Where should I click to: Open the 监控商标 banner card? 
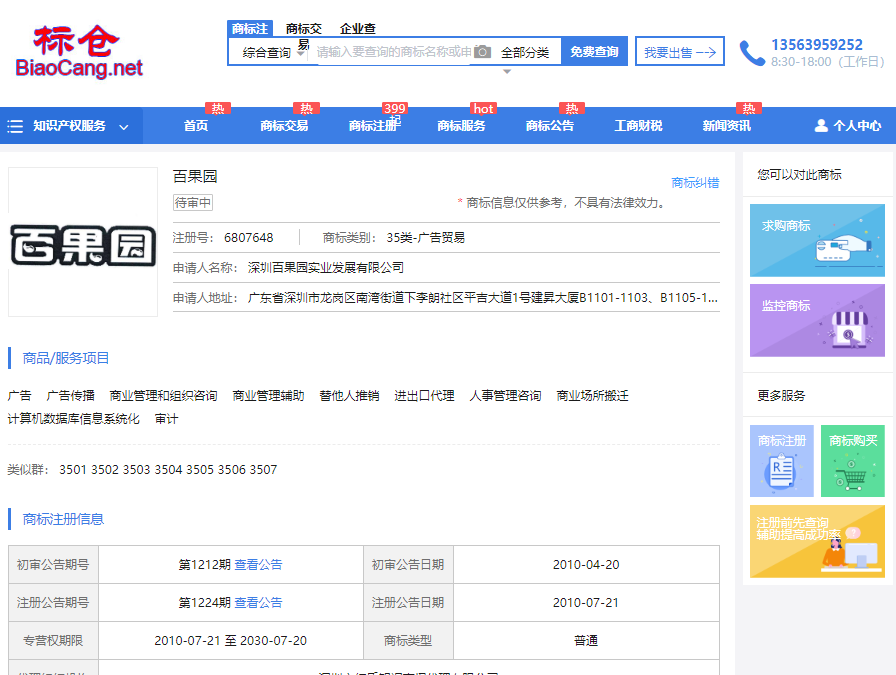coord(817,321)
